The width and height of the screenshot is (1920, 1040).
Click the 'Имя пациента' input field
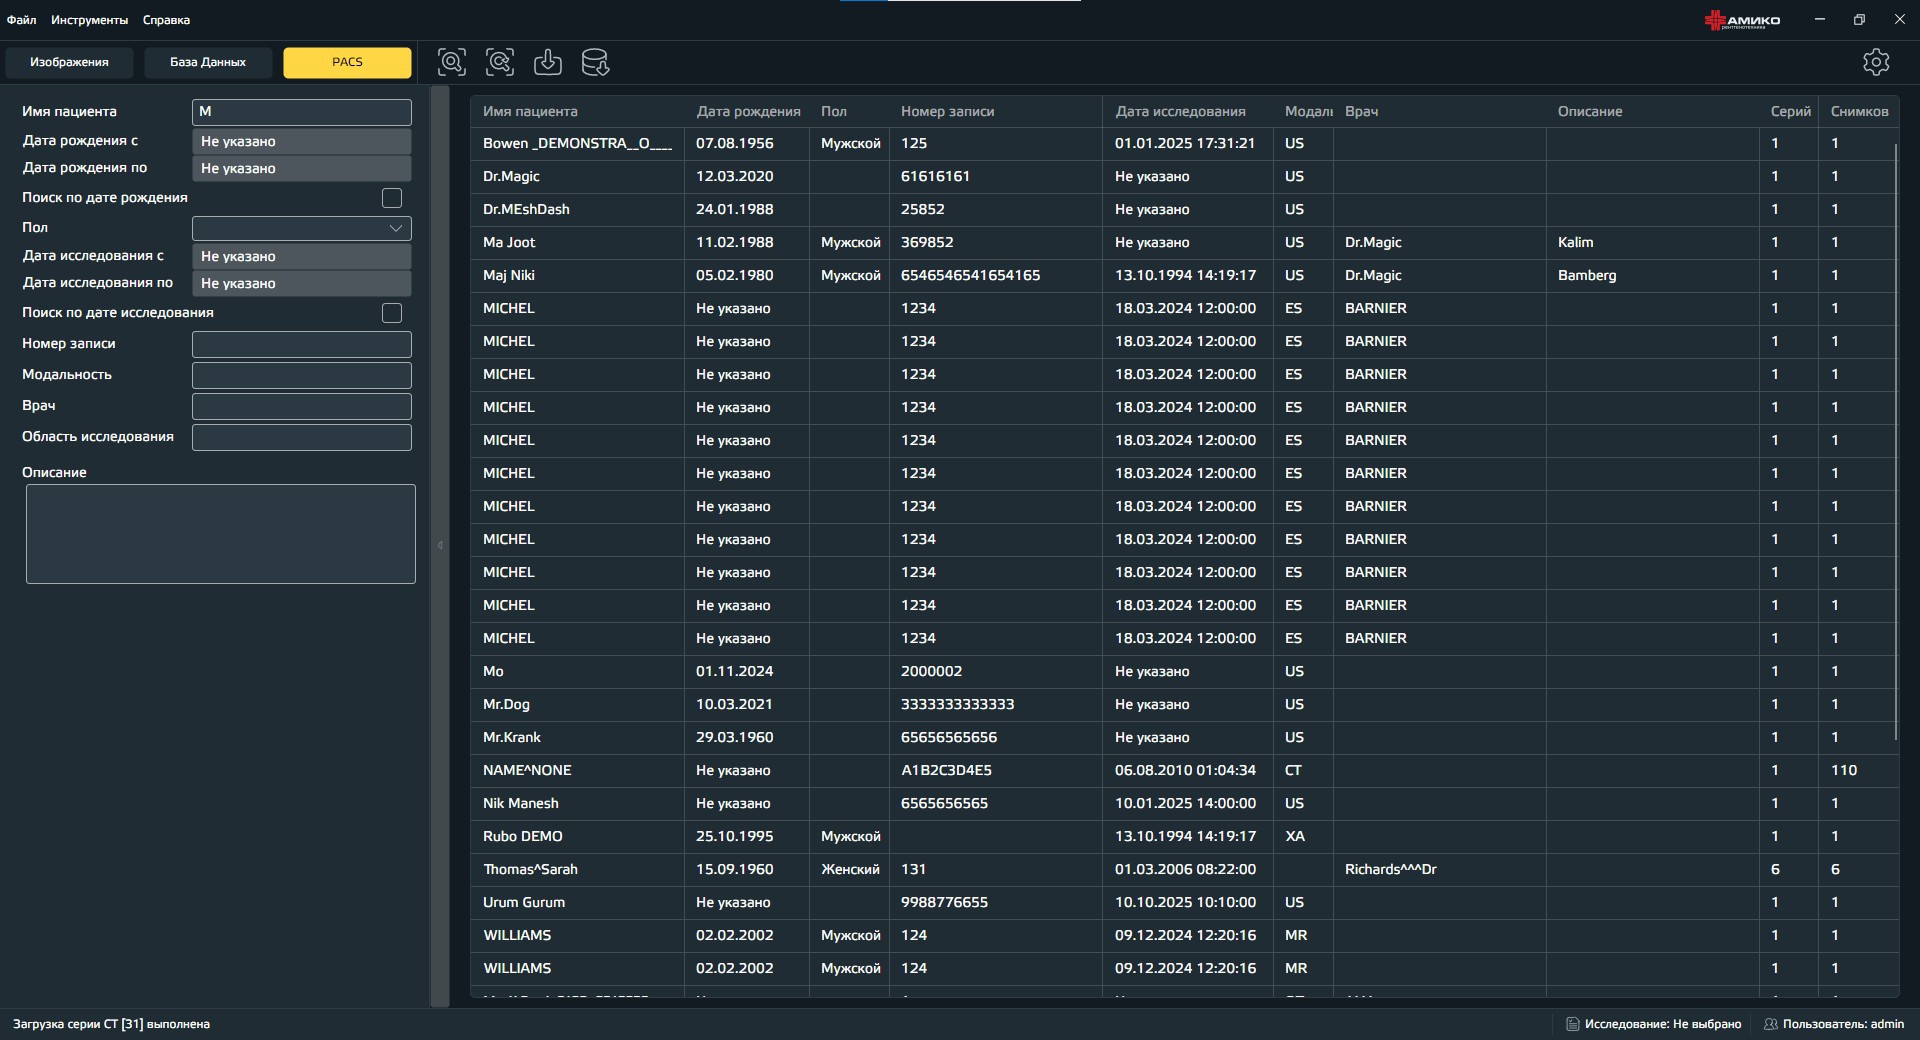pos(302,112)
